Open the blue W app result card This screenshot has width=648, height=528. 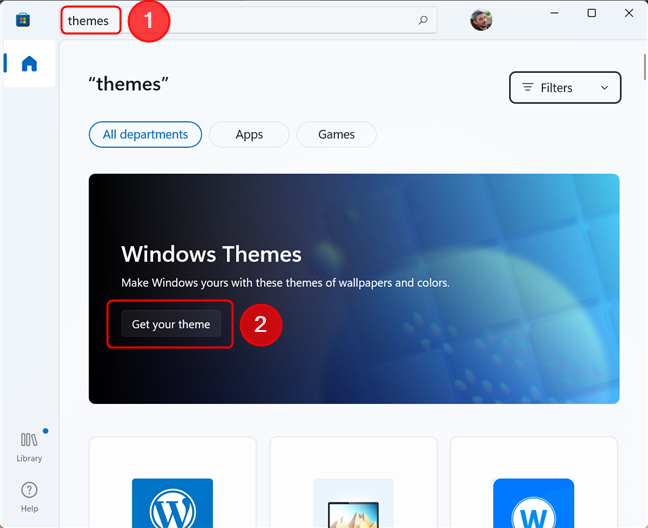[x=534, y=482]
